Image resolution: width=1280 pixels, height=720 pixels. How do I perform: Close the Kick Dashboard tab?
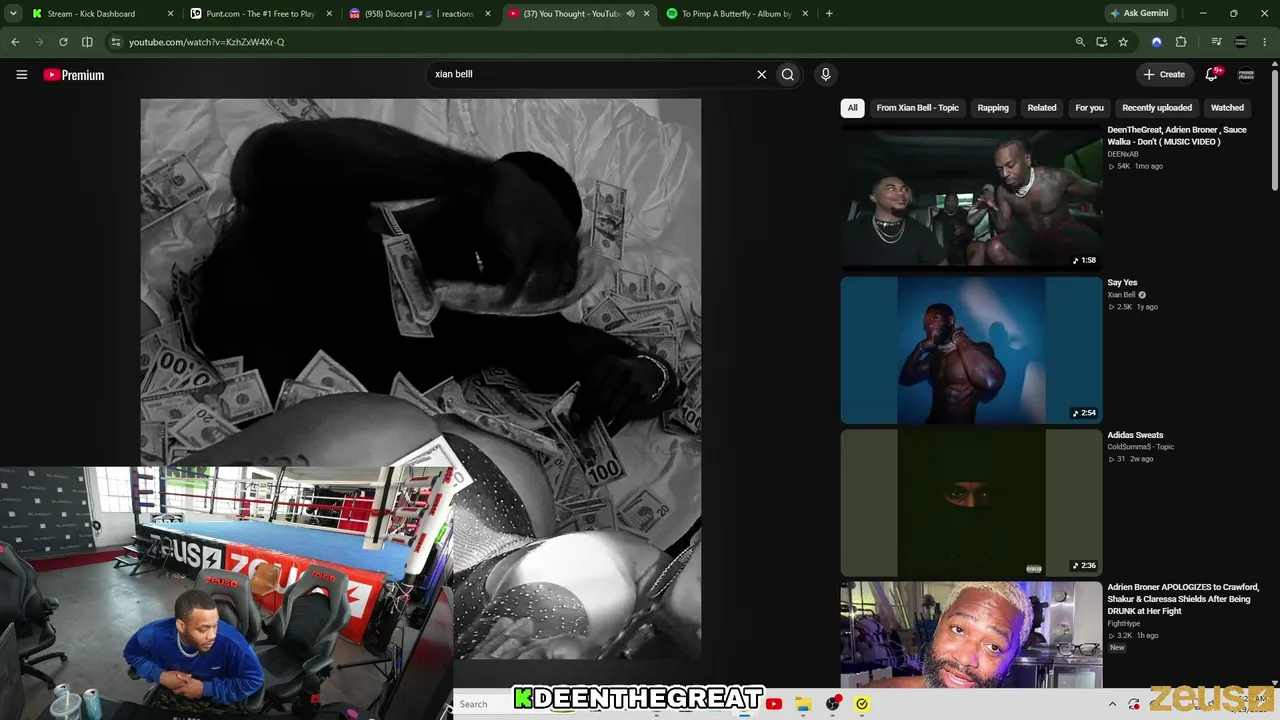(x=170, y=14)
